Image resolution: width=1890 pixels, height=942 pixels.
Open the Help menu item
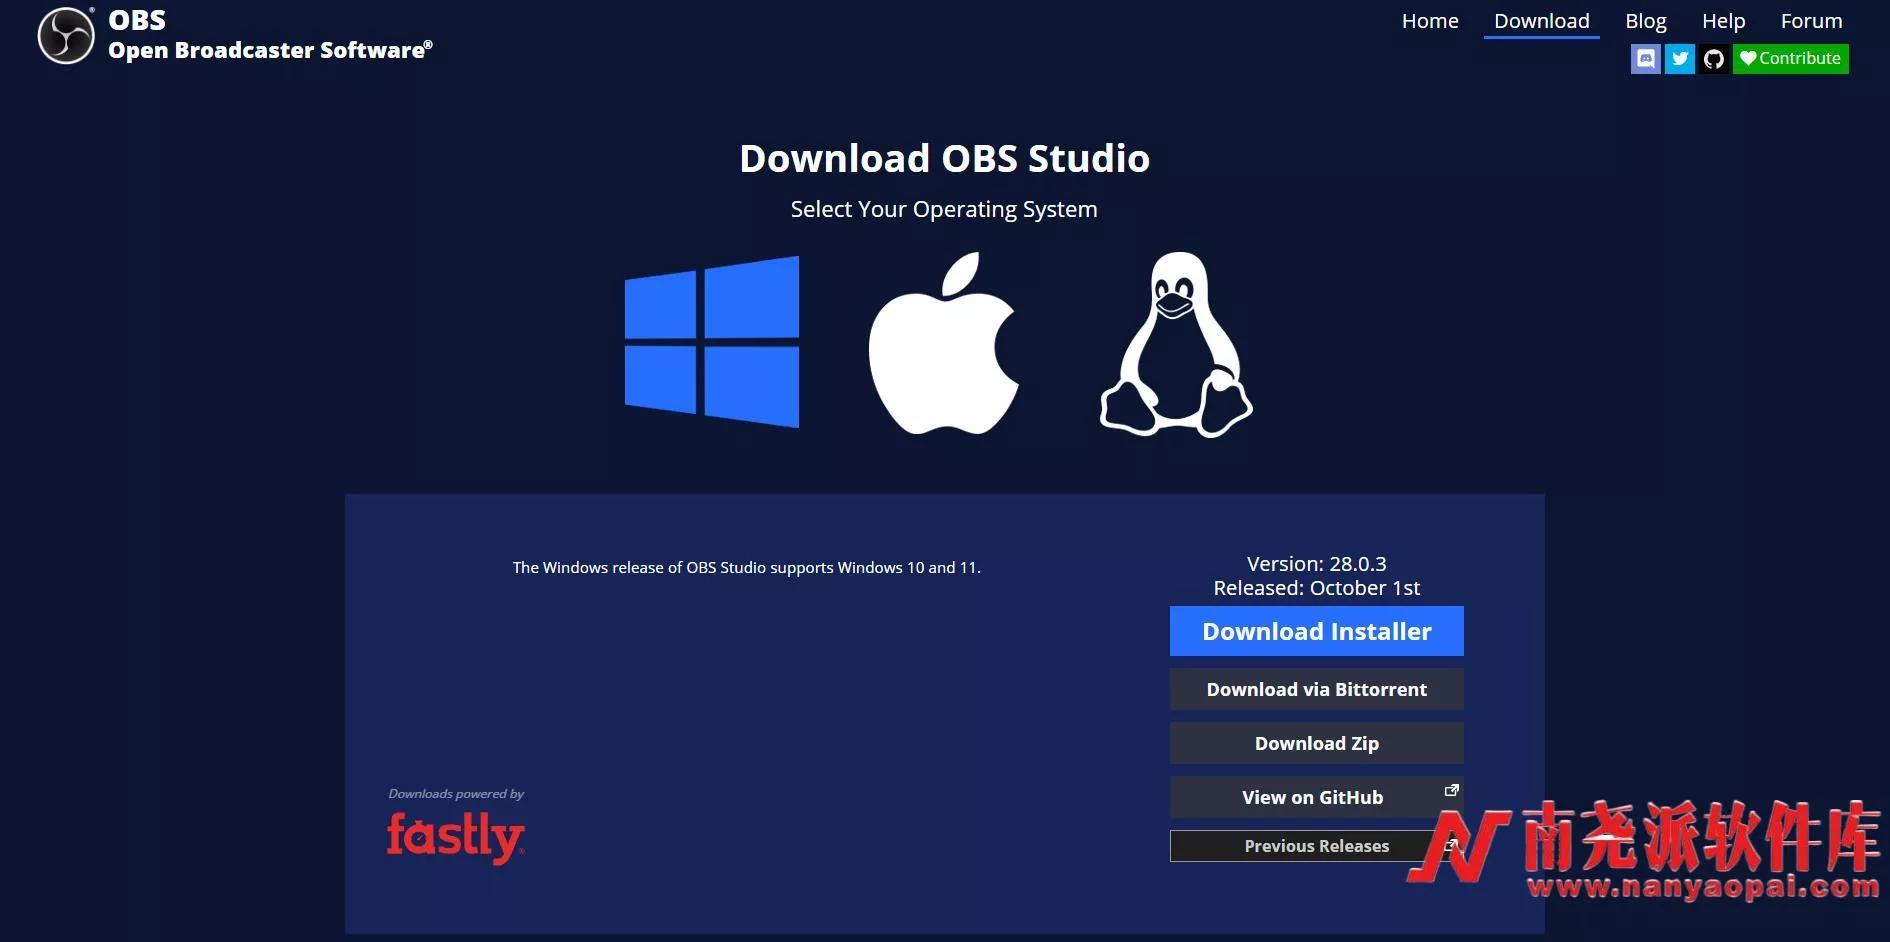click(x=1723, y=21)
